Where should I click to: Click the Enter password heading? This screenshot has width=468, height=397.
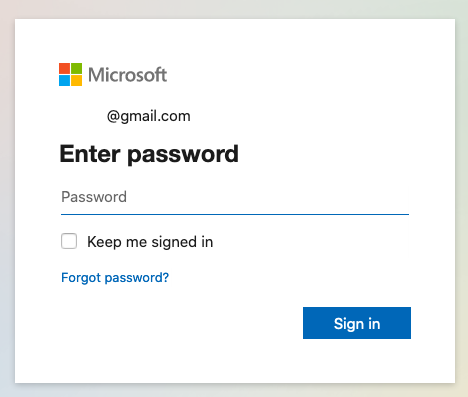point(149,154)
